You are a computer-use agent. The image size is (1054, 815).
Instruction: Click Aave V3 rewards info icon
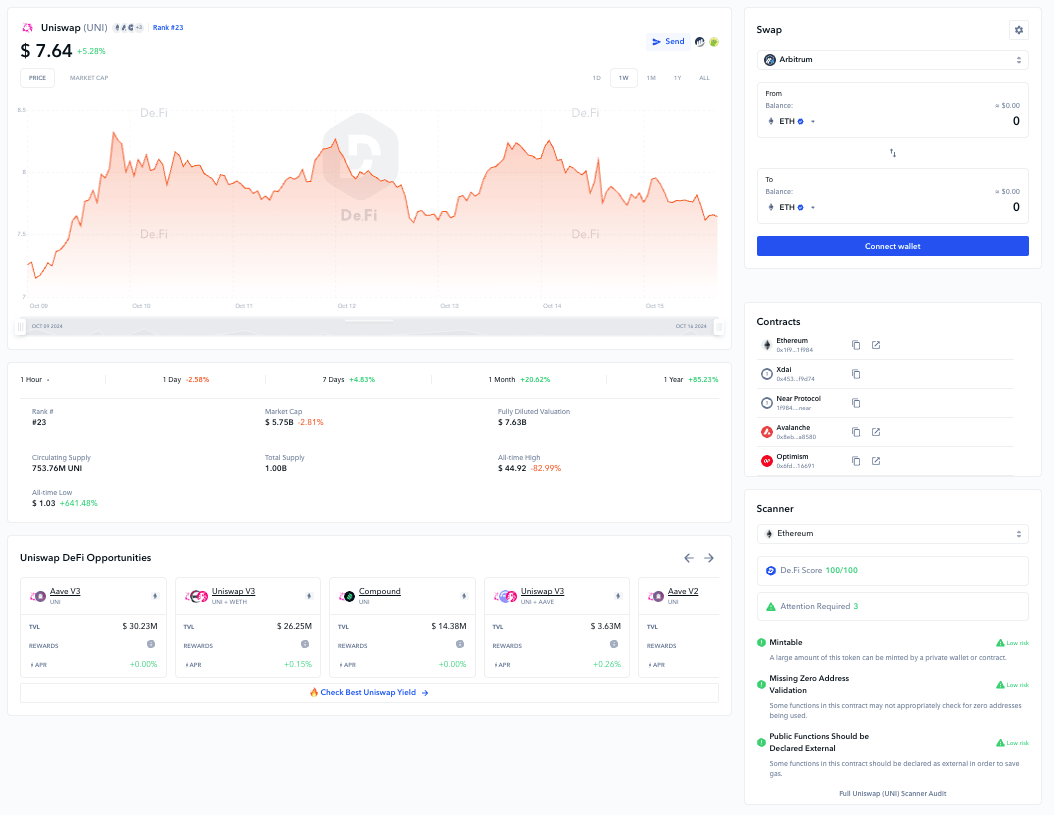tap(151, 644)
